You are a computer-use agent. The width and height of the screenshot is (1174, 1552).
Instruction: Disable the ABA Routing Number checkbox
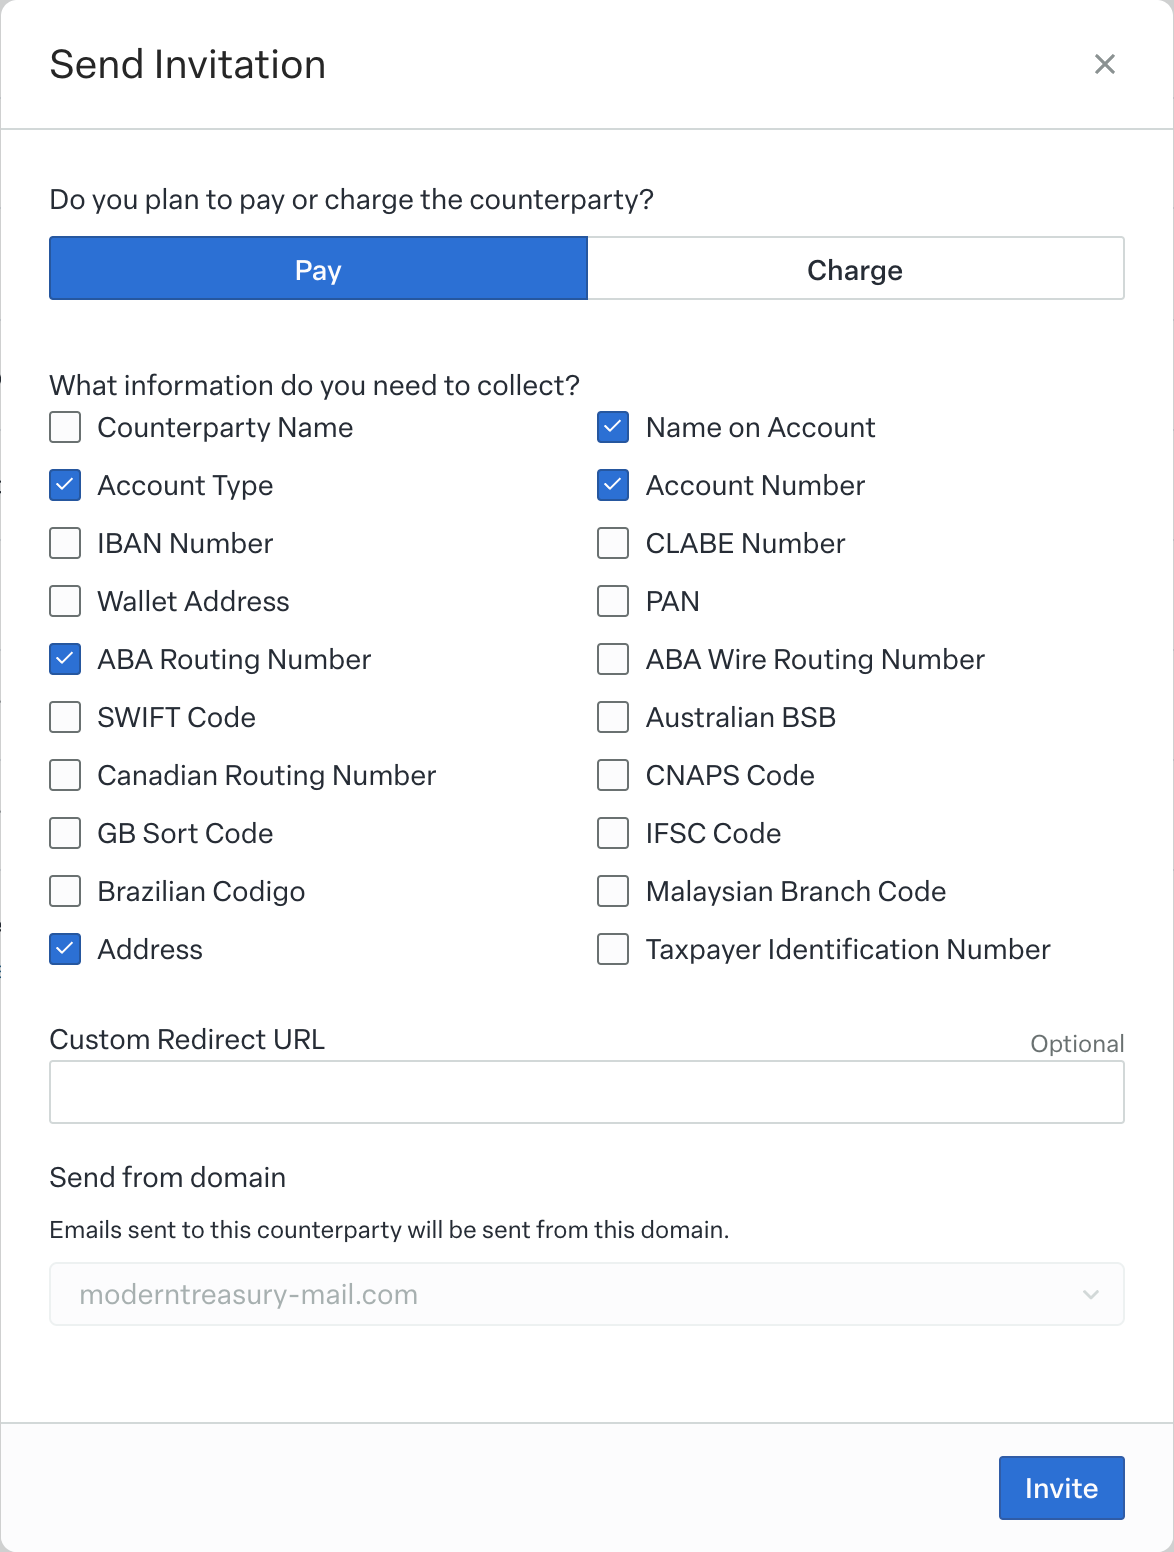(65, 660)
